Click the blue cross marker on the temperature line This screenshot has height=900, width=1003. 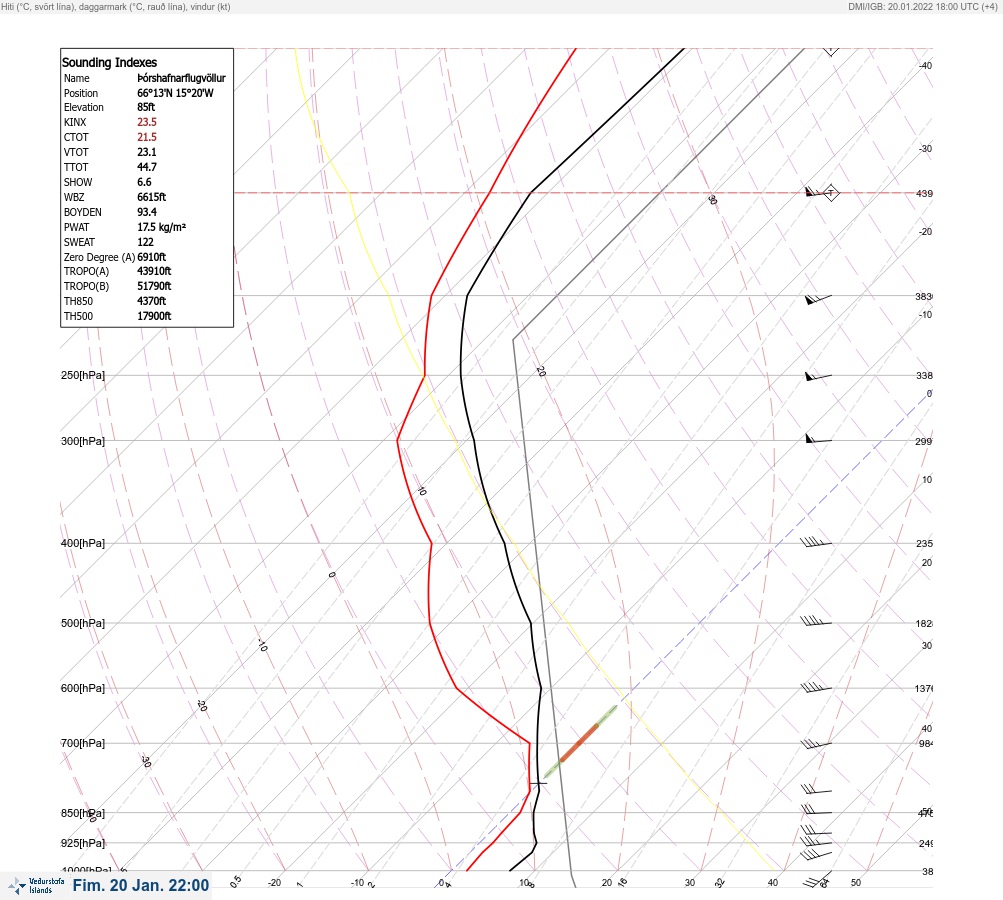538,783
